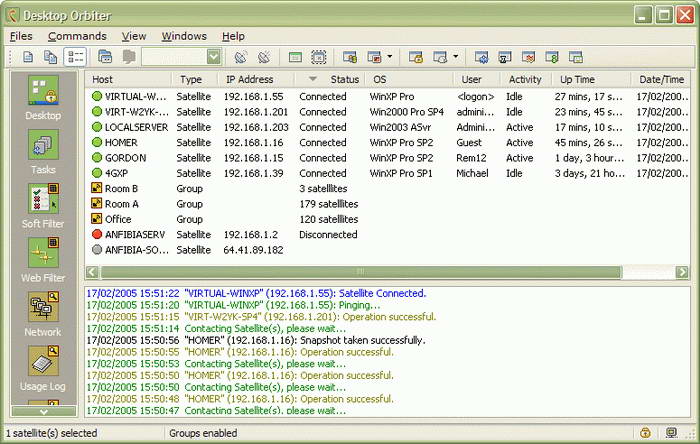Sort the list by the User column
Screen dimensions: 700x444
tap(477, 79)
